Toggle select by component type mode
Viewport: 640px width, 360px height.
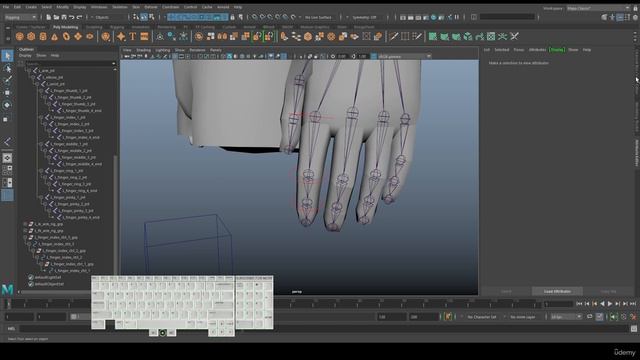(x=151, y=17)
